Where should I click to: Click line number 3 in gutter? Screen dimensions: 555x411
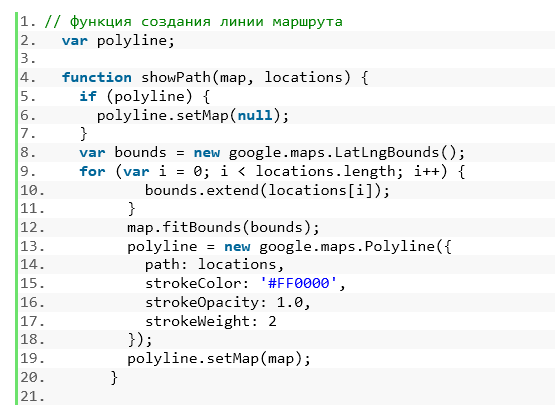(28, 58)
